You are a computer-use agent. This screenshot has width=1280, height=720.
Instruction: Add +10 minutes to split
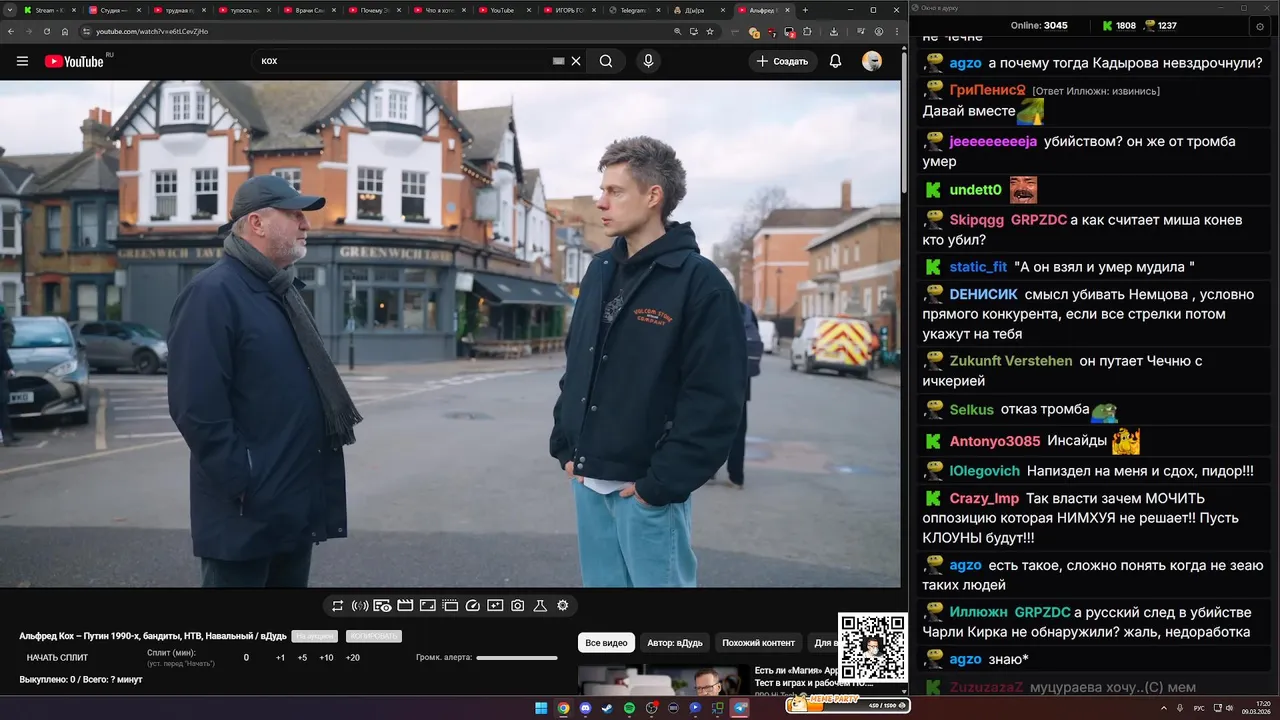[x=326, y=657]
